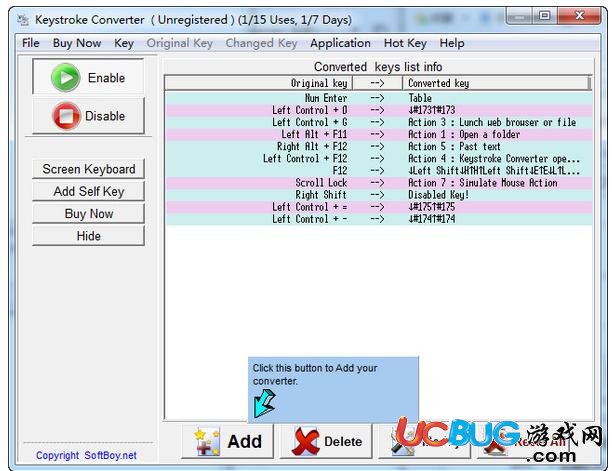Open the Key menu
The width and height of the screenshot is (612, 471).
[124, 43]
